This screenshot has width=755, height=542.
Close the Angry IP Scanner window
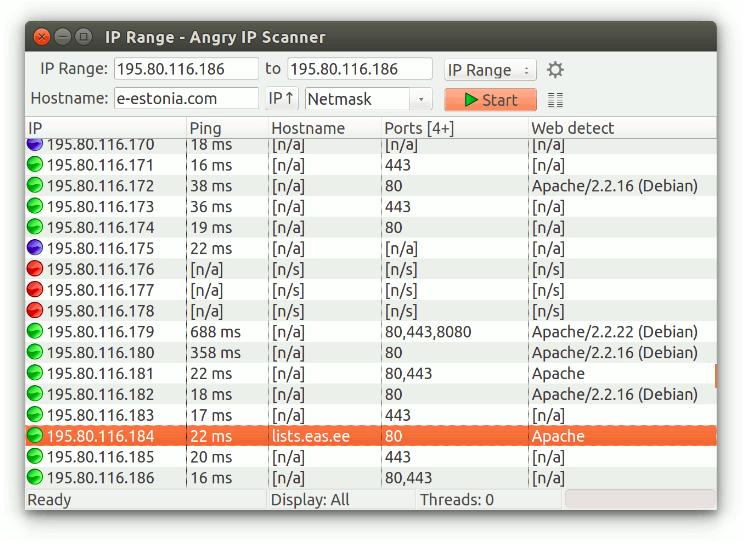pos(42,37)
